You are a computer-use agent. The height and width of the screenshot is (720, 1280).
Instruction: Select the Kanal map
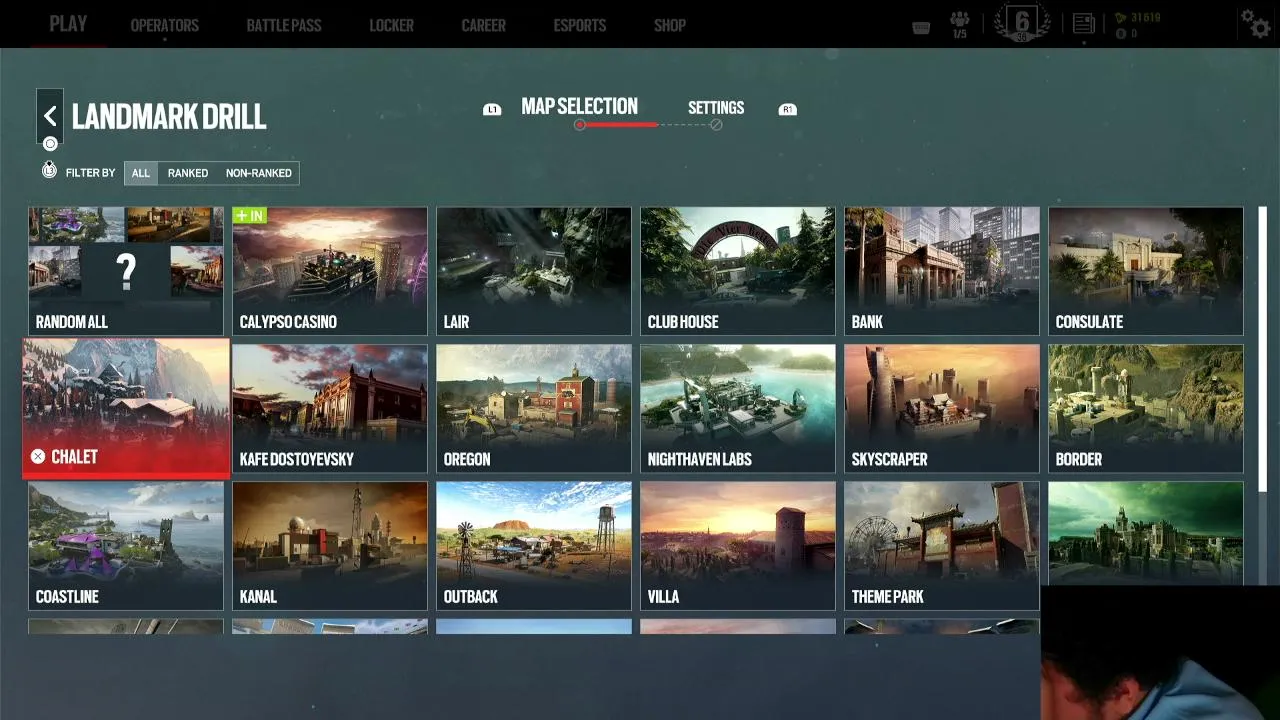330,545
